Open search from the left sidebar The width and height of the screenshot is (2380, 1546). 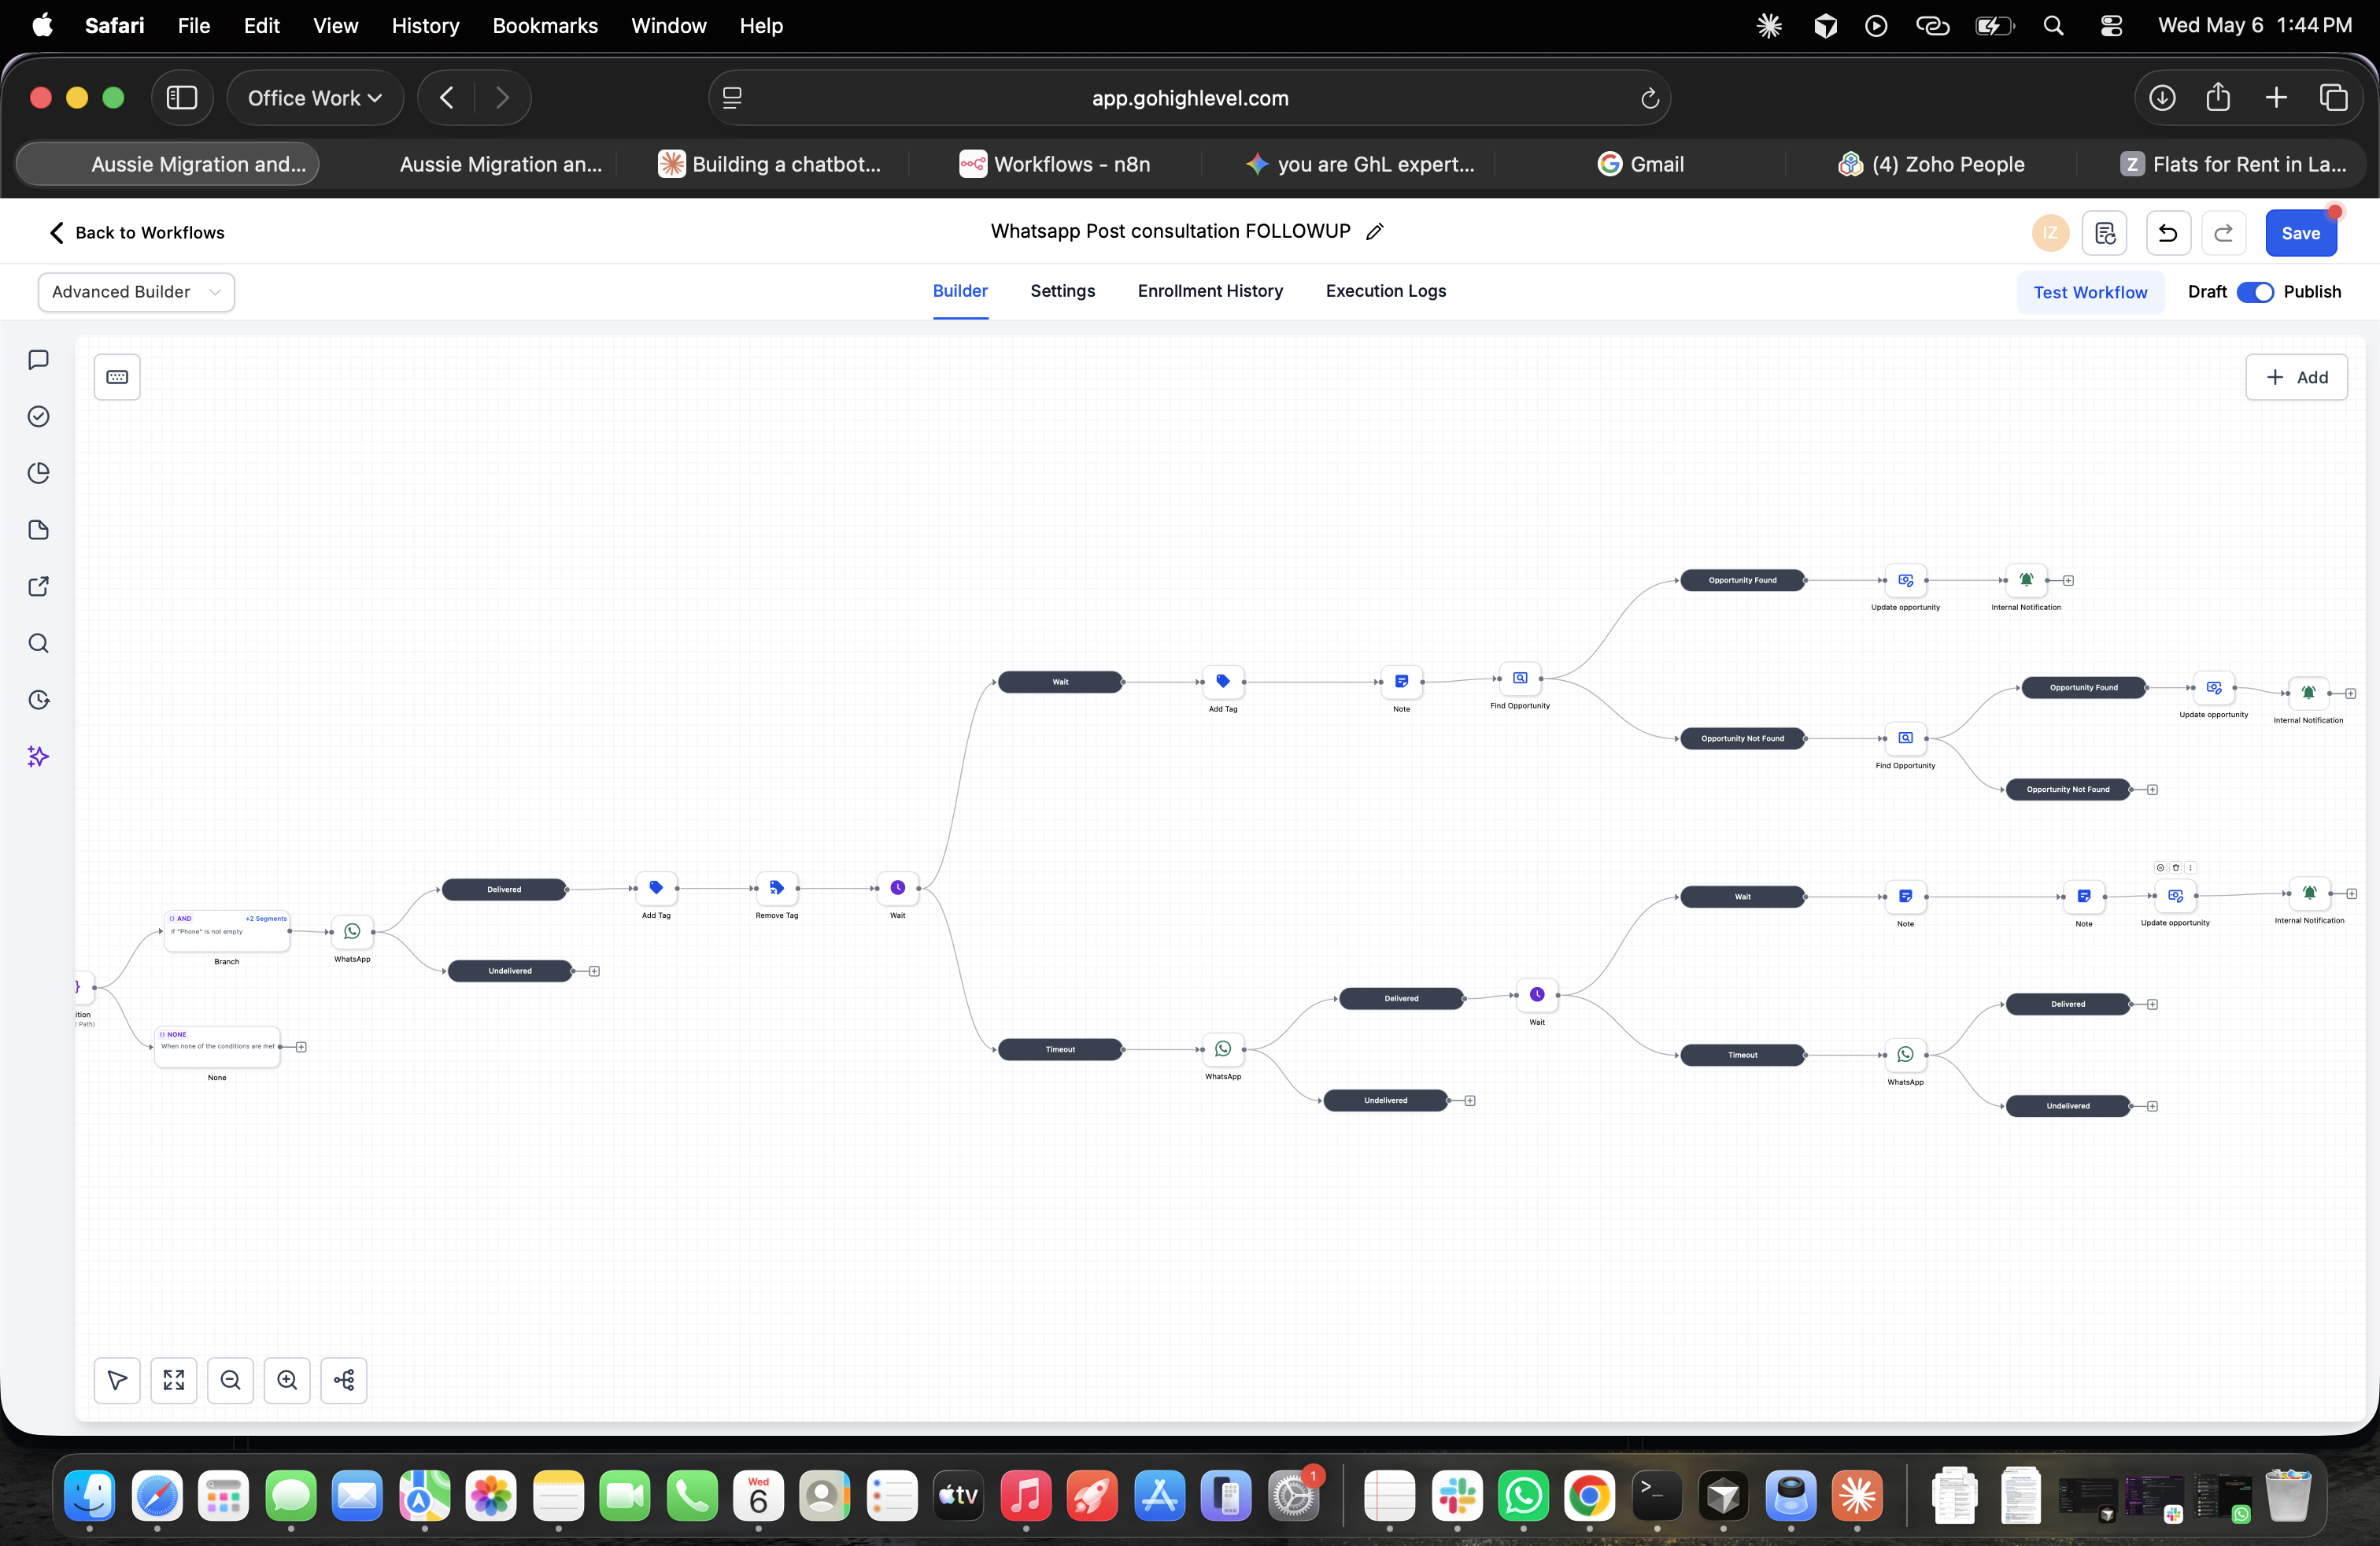click(x=39, y=643)
